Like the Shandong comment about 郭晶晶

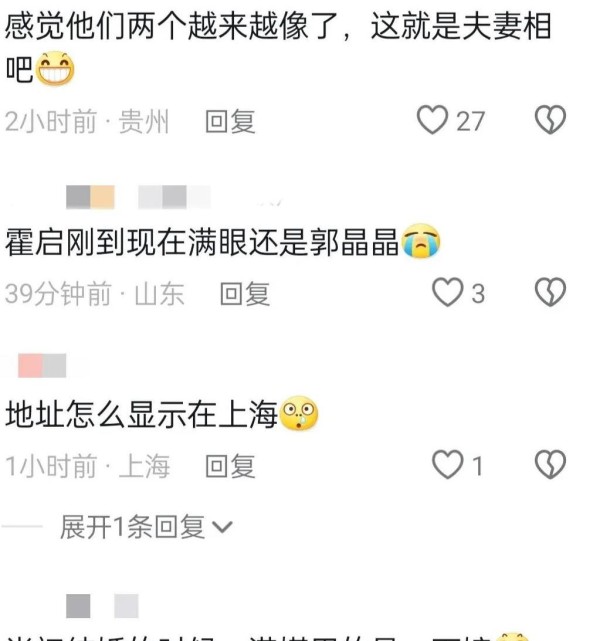448,292
